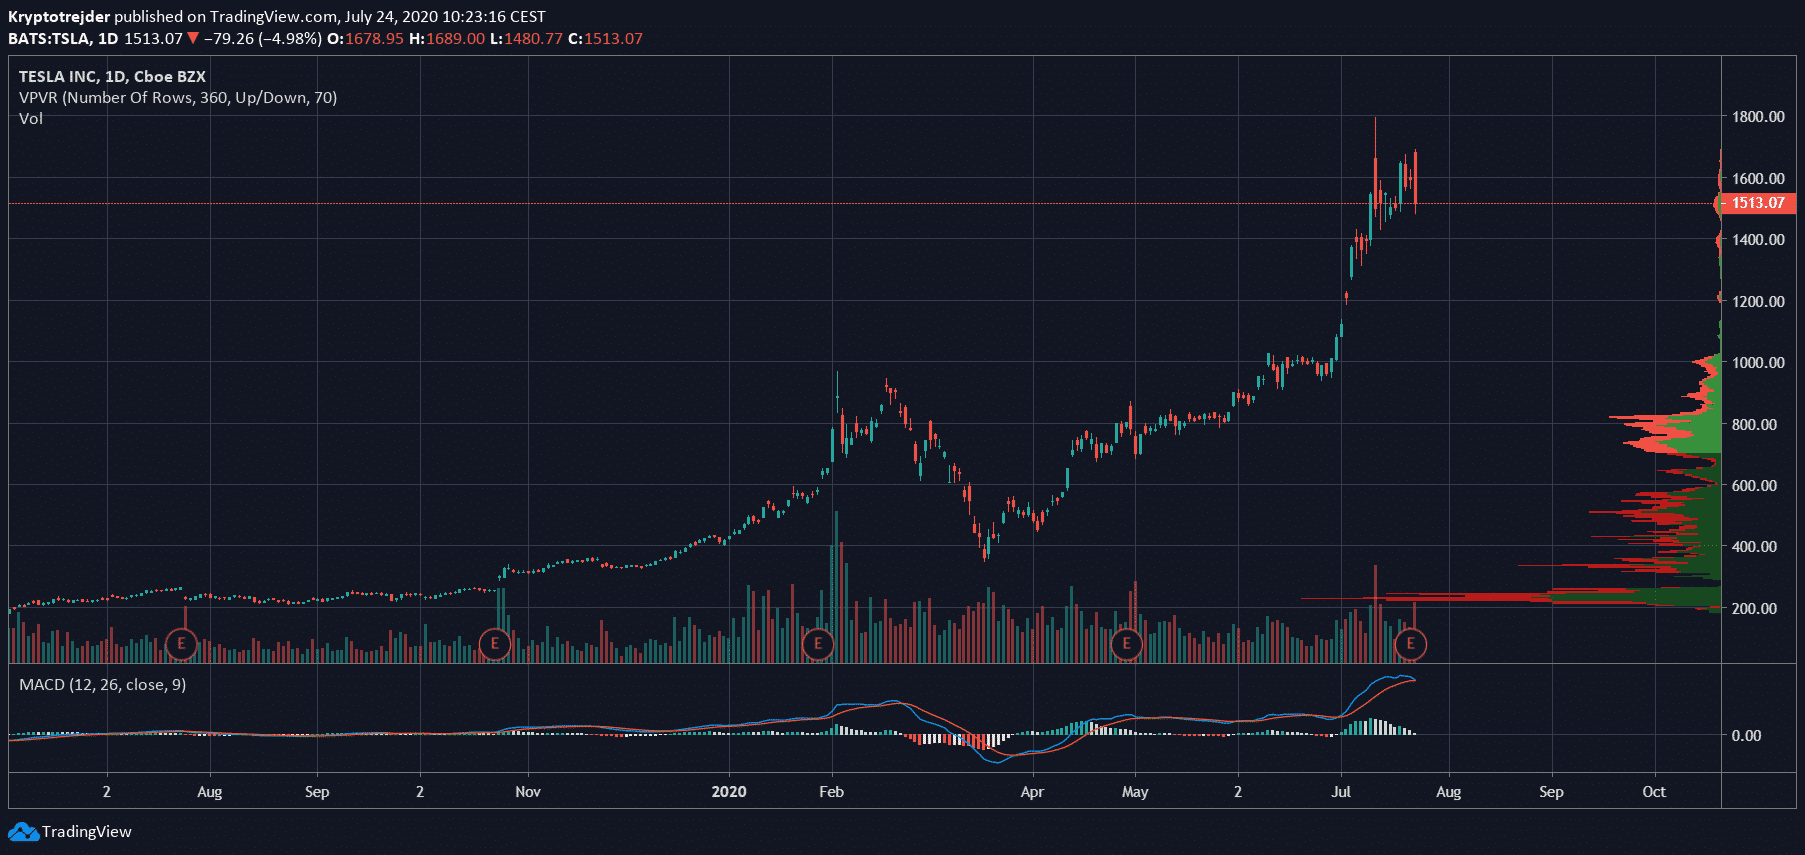Click the Kryptotrejder author name
Screen dimensions: 1805x855
(x=59, y=17)
